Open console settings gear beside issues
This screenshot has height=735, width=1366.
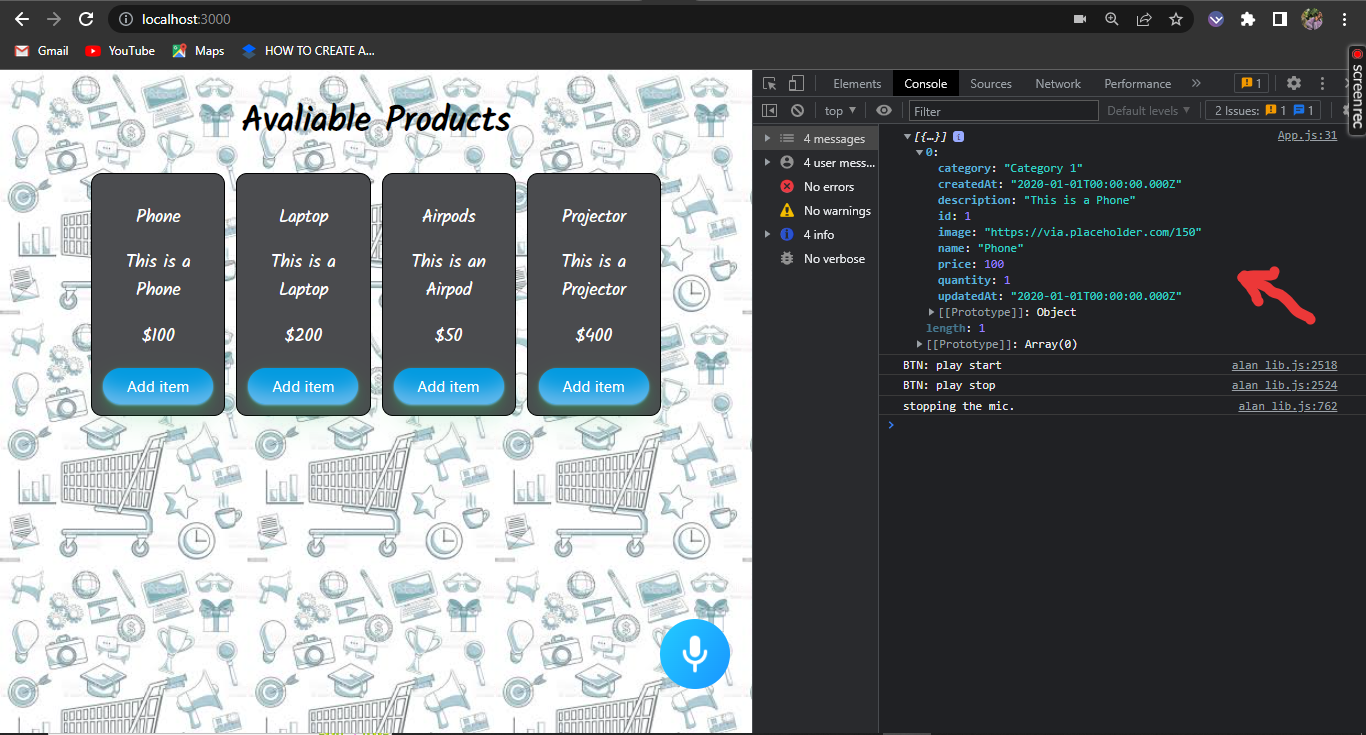tap(1346, 111)
